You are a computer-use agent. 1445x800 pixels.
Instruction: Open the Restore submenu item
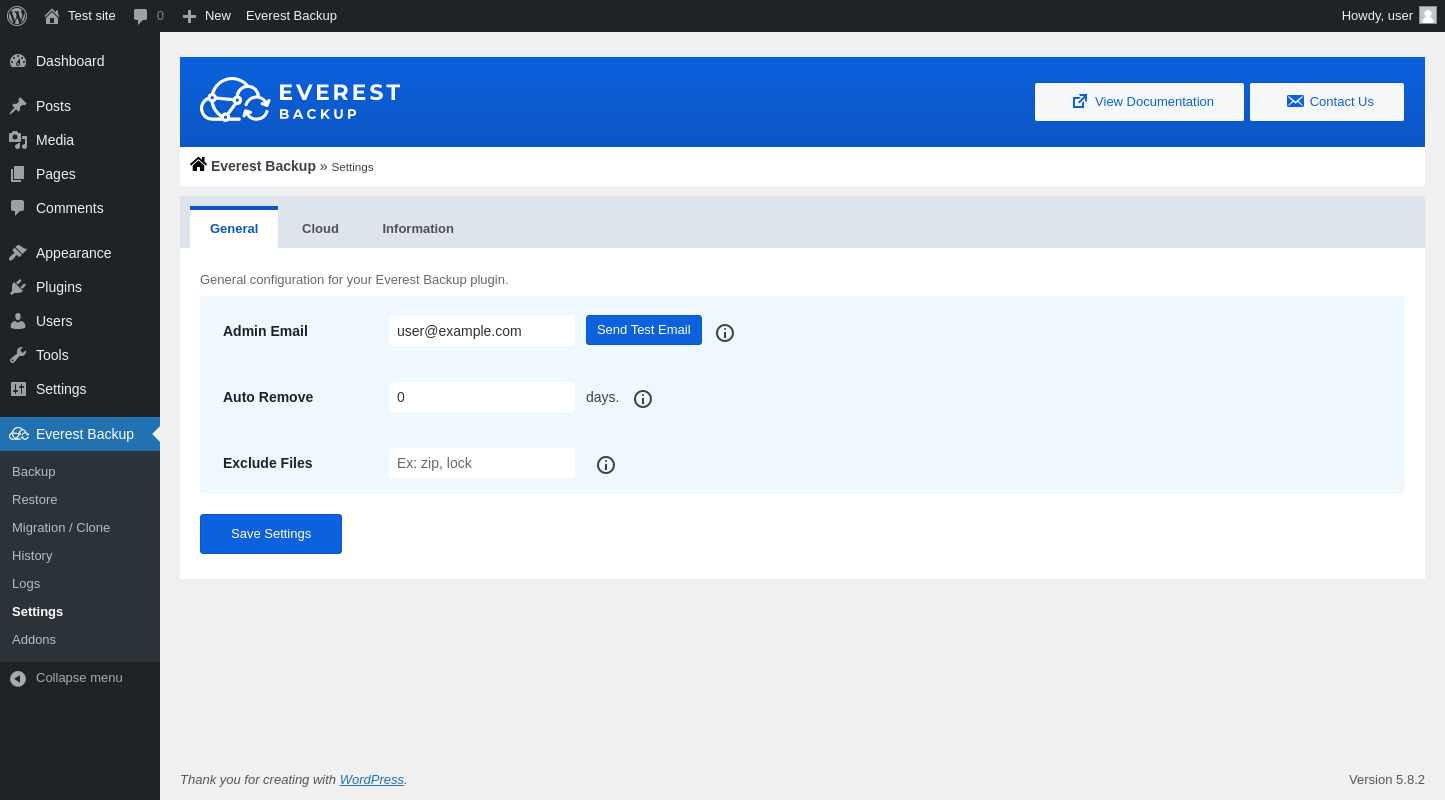[x=35, y=499]
